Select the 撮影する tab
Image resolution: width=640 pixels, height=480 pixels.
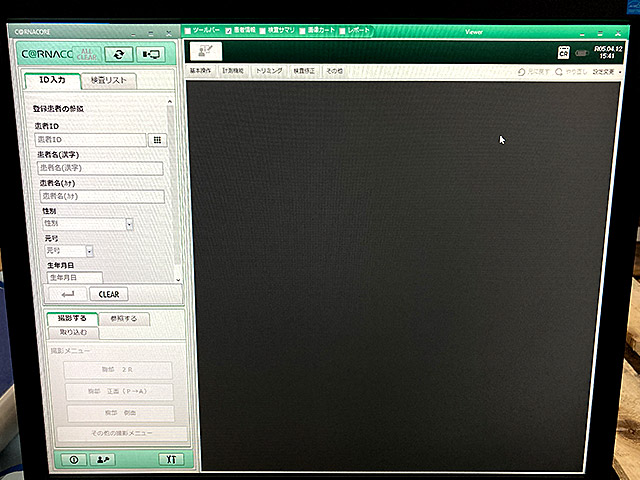[72, 318]
